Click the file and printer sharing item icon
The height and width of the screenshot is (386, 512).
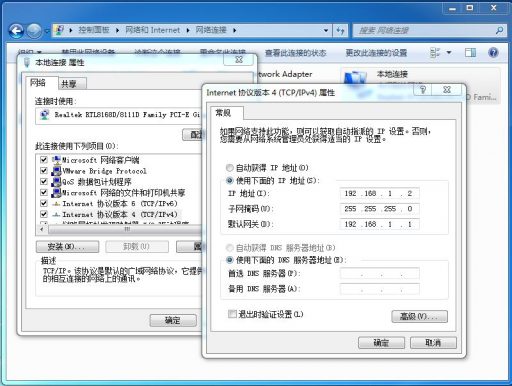(x=56, y=193)
